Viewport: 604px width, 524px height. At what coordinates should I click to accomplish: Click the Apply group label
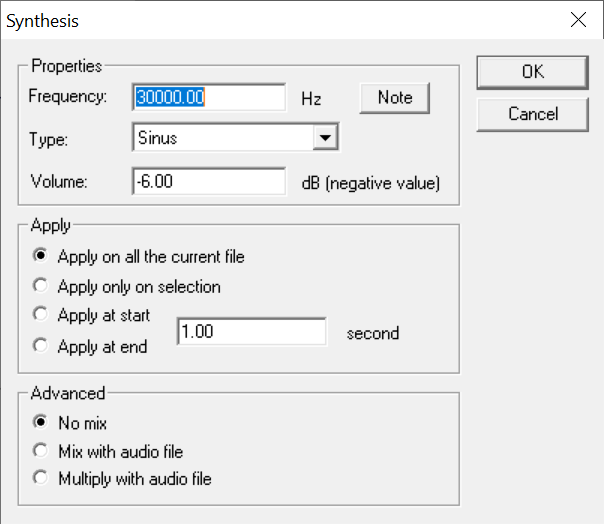[x=50, y=226]
